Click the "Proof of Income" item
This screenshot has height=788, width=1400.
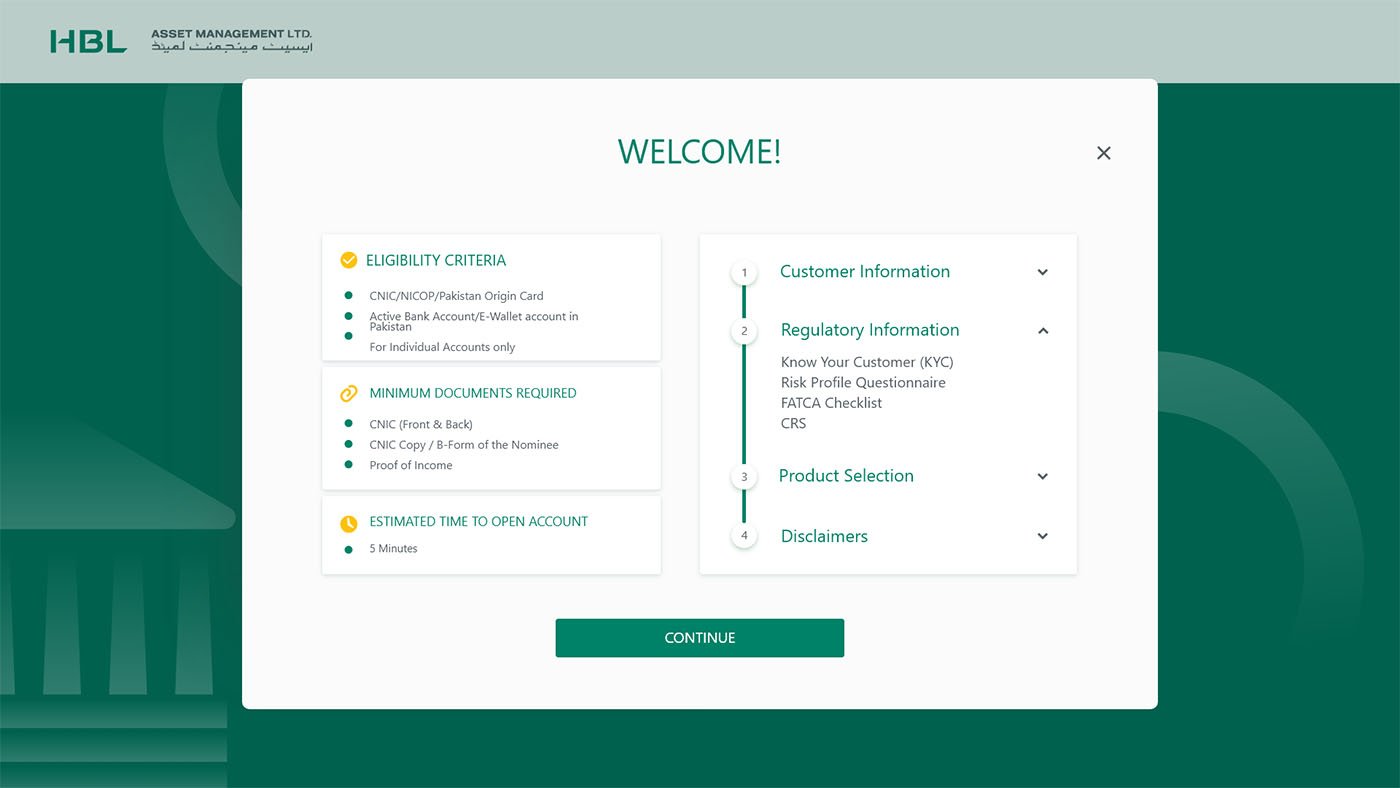[411, 465]
